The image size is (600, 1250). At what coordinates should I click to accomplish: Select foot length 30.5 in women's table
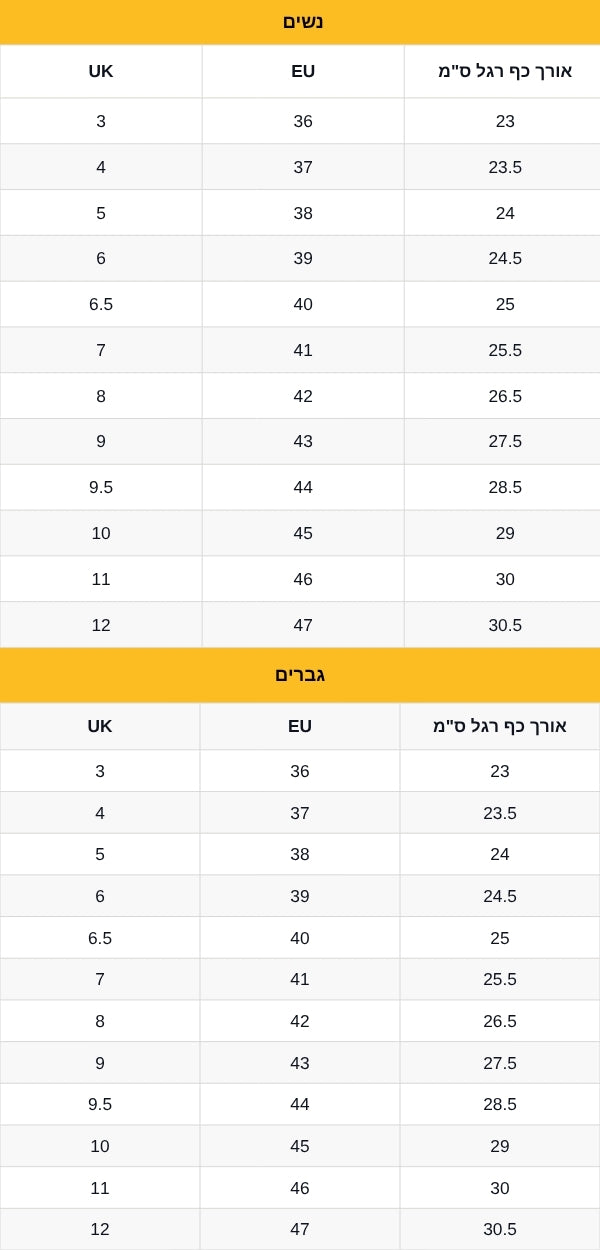(x=505, y=625)
